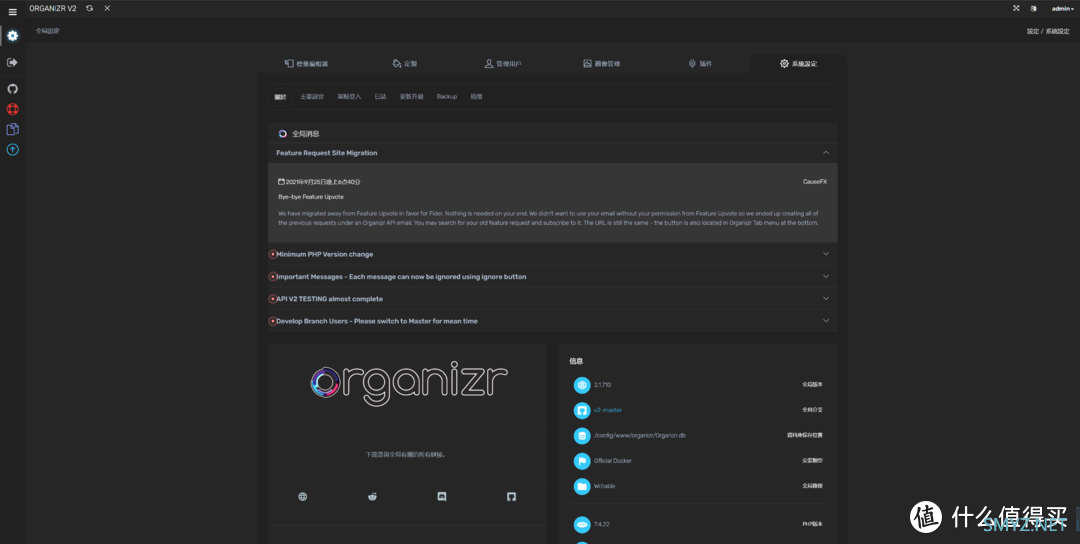
Task: Open the Update (更新升級) sub-tab
Action: 412,97
